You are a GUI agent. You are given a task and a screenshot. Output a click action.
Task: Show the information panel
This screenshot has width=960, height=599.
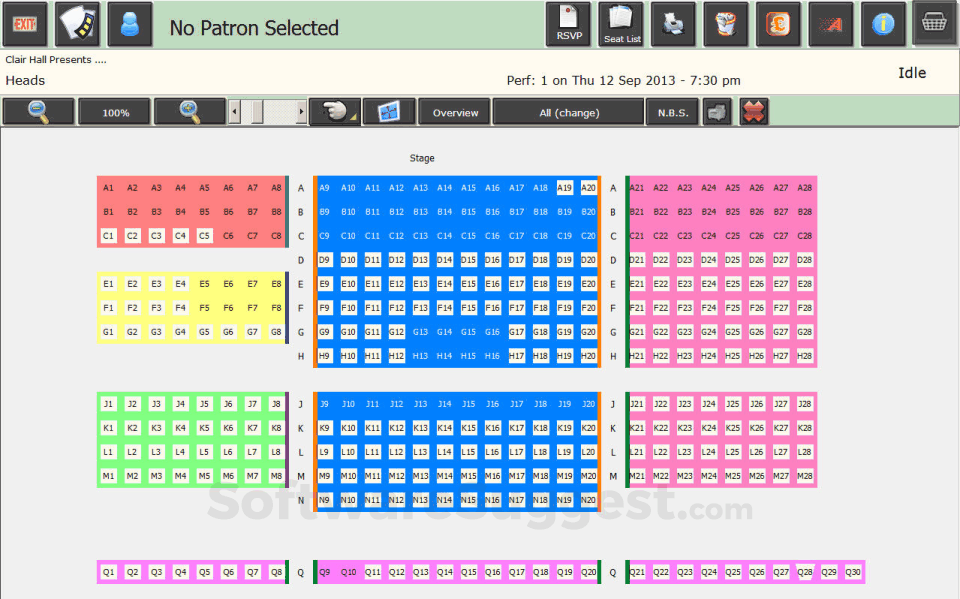pos(883,24)
